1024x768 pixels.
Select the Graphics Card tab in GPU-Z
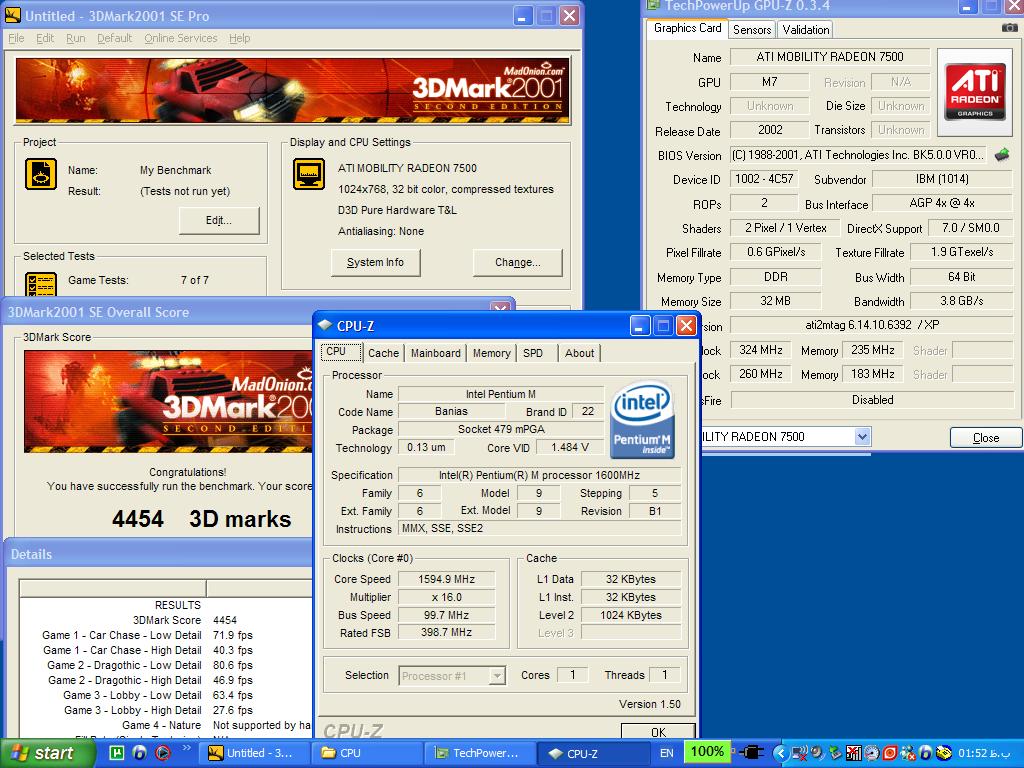688,28
